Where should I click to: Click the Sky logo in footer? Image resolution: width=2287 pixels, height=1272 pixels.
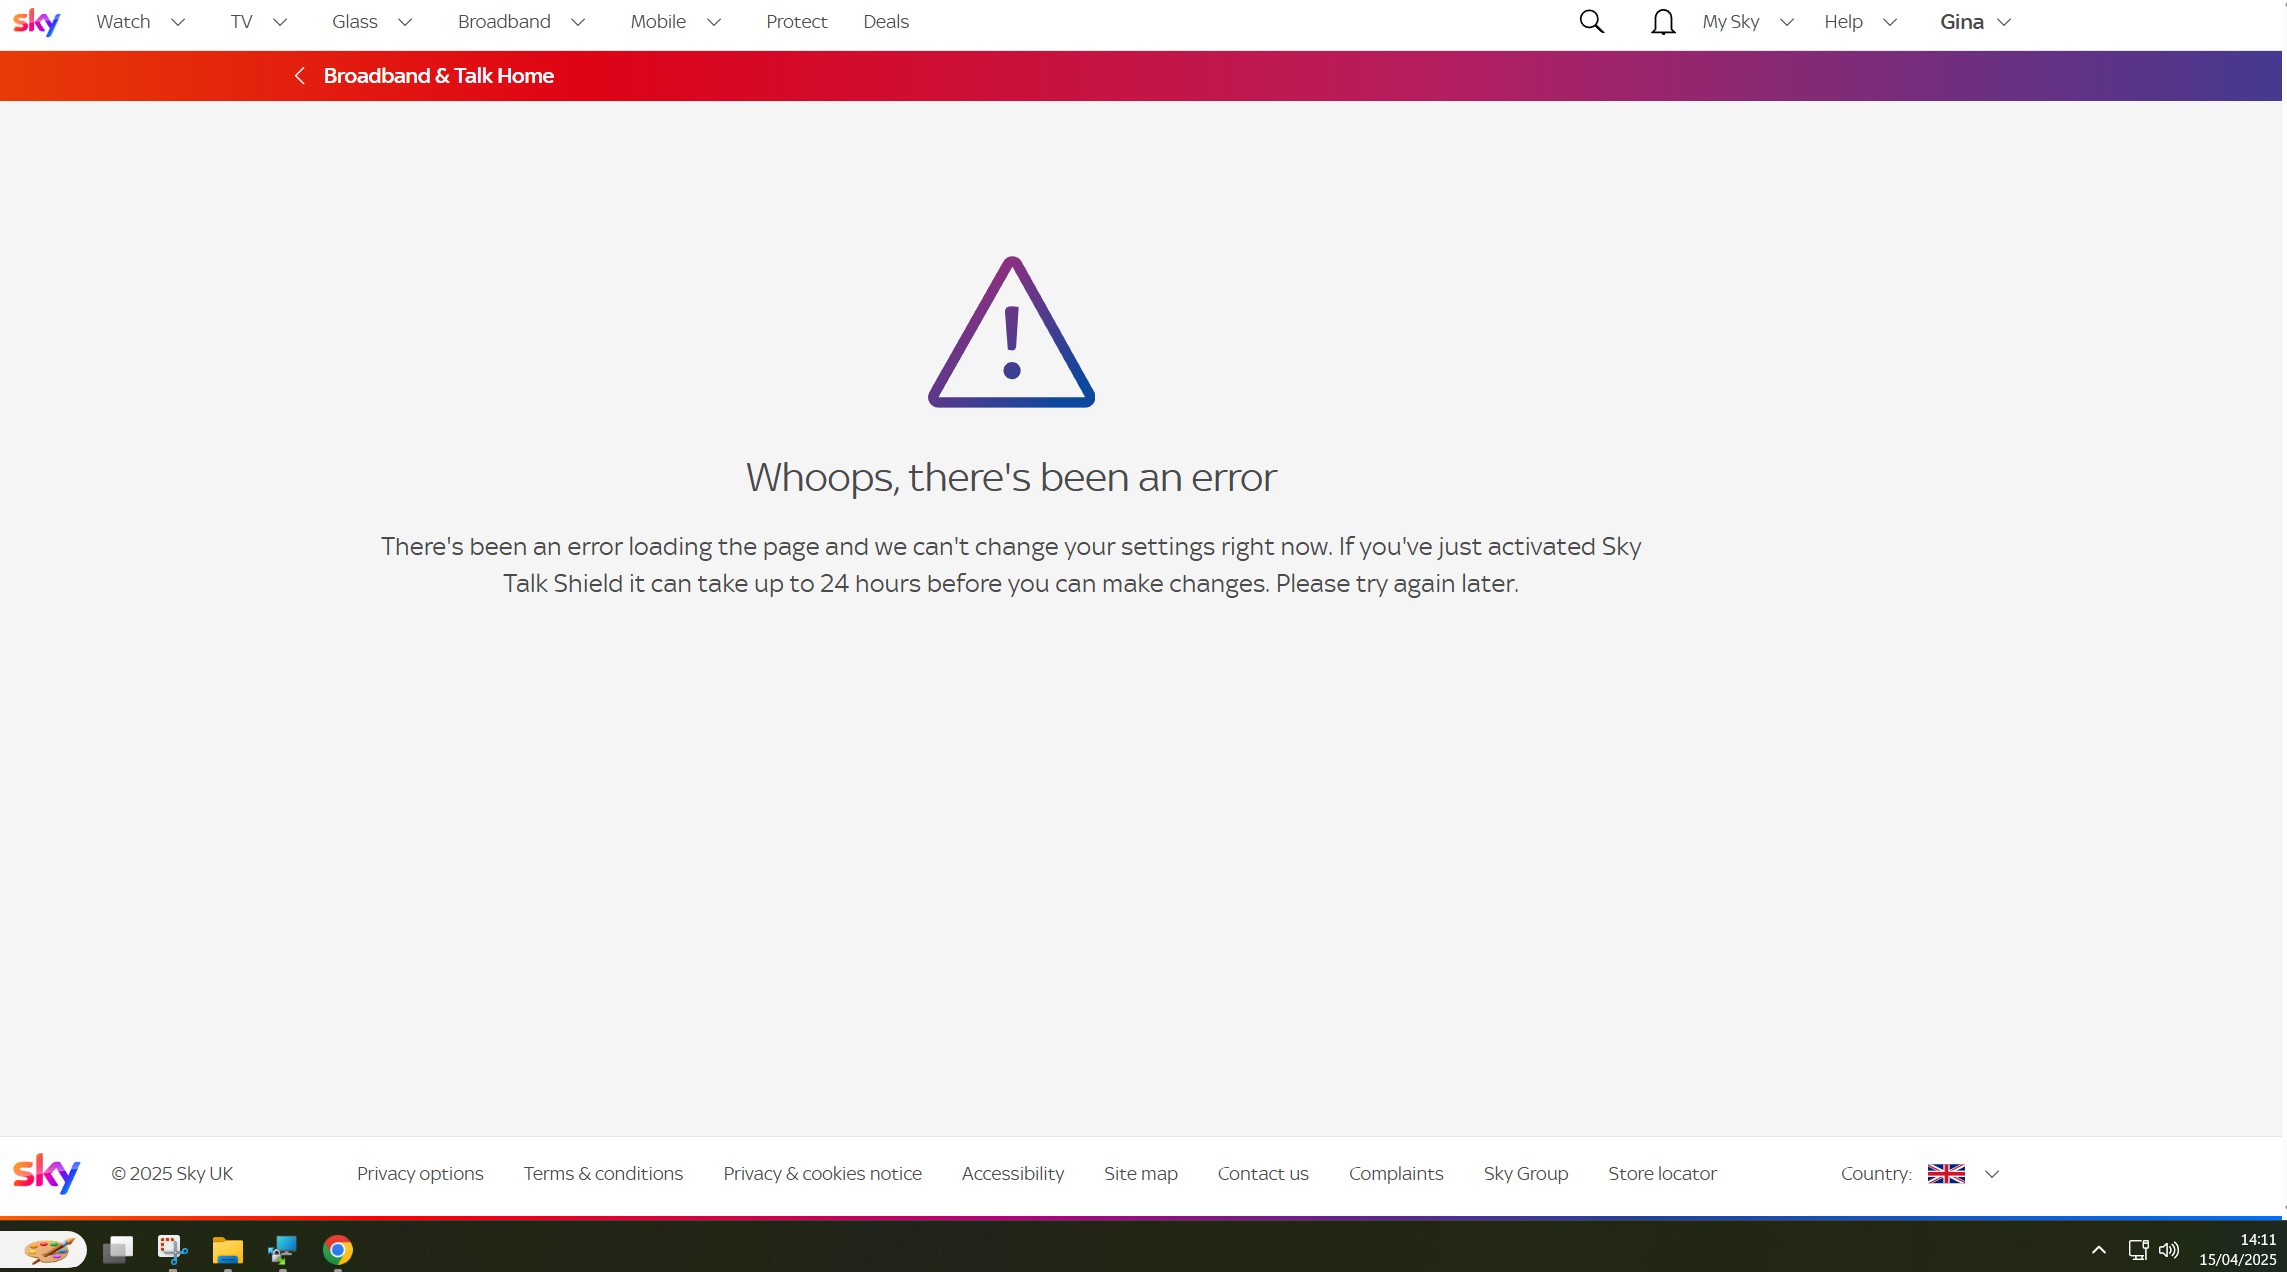pos(46,1173)
